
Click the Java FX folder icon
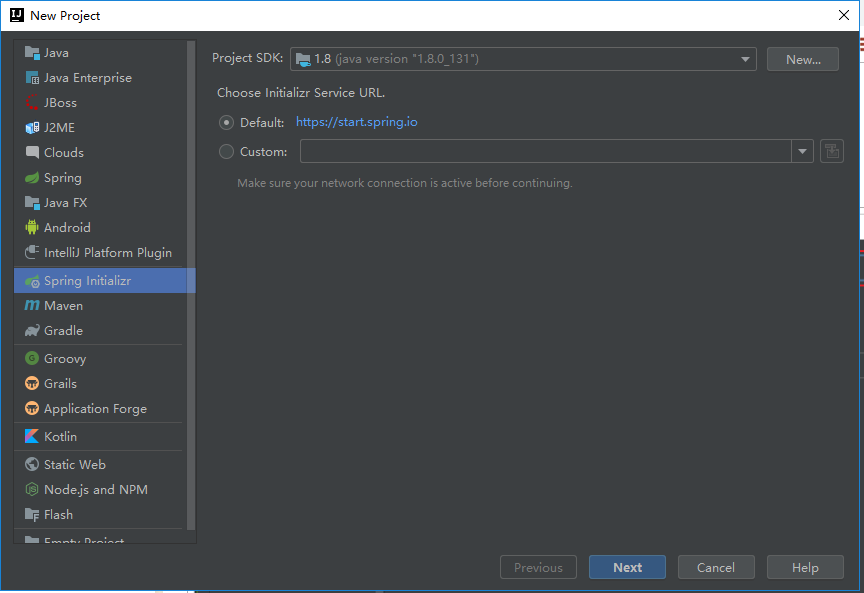coord(32,203)
